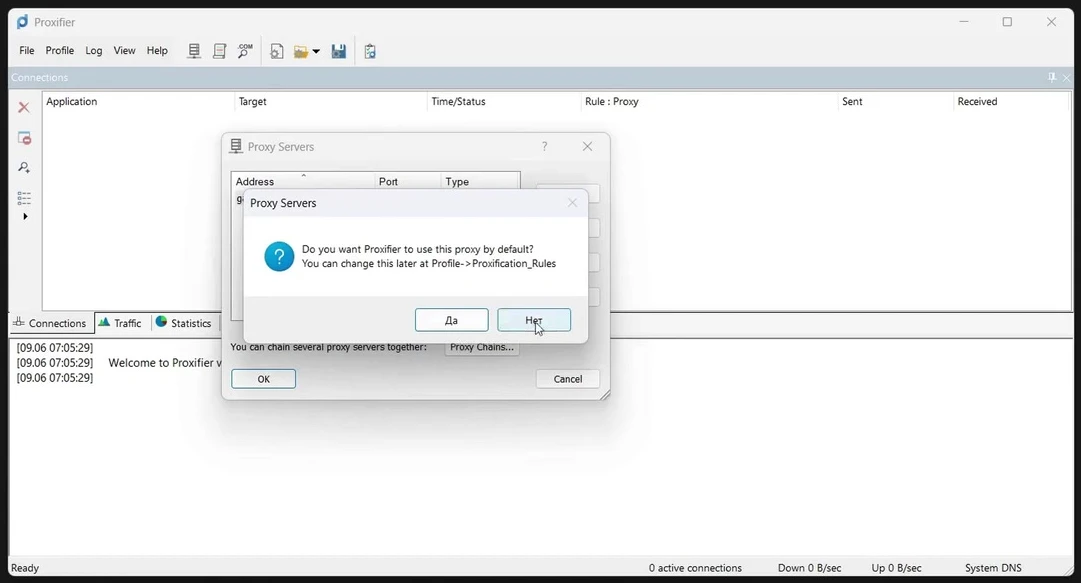This screenshot has width=1081, height=583.
Task: Switch to the Traffic tab
Action: 121,323
